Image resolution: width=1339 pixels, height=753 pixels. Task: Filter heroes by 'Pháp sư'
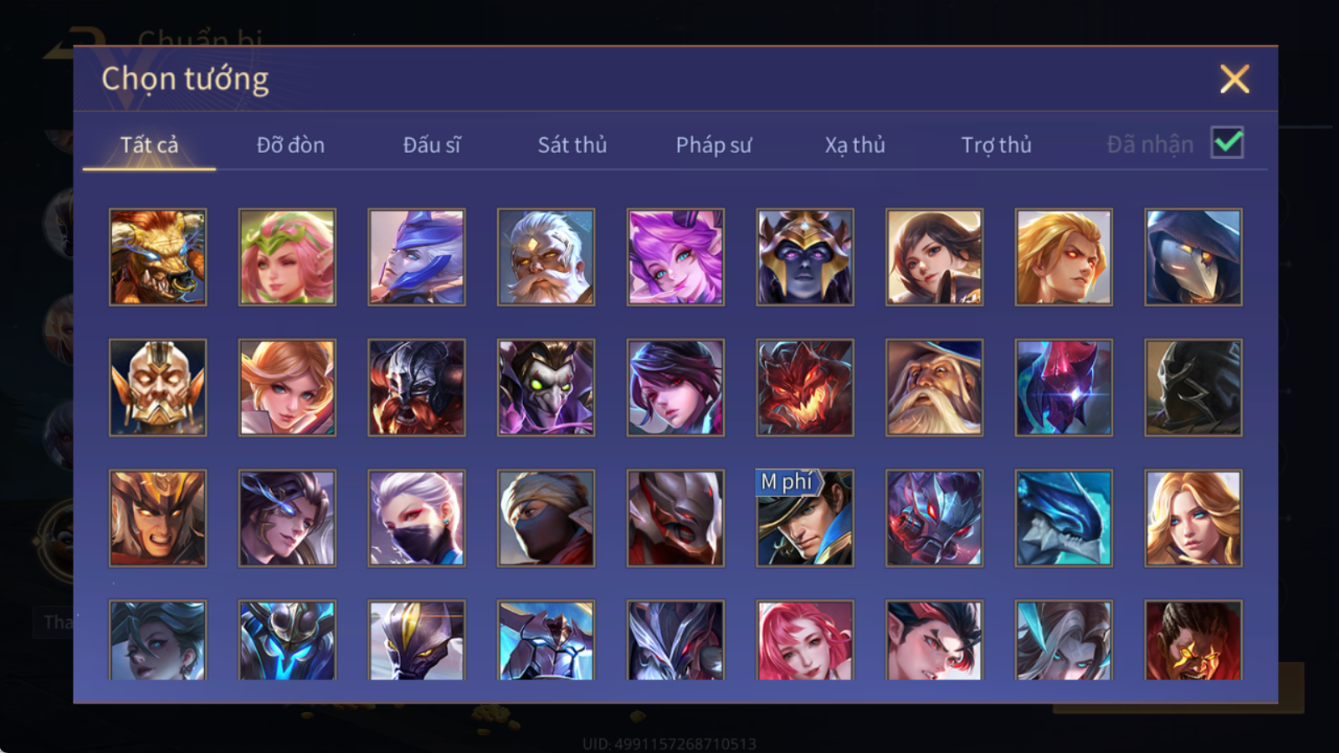coord(713,145)
